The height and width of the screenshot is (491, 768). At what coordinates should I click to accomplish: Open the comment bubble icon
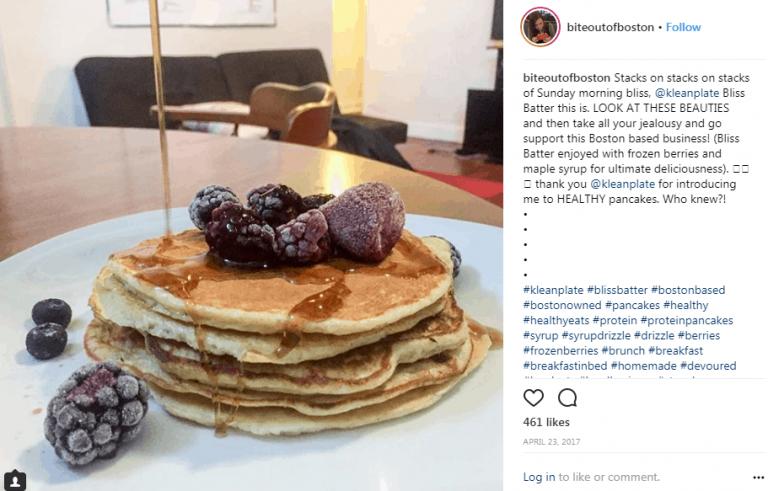[567, 398]
